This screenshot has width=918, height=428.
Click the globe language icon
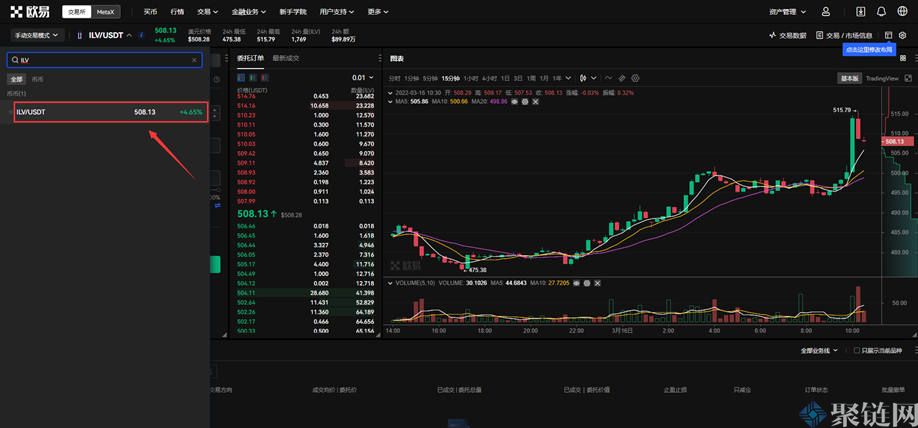[902, 12]
